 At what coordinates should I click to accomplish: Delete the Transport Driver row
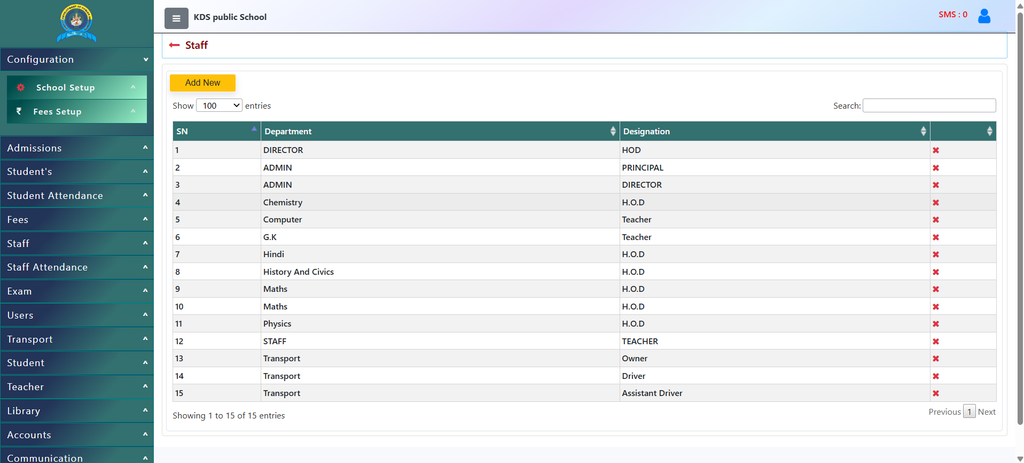tap(935, 376)
